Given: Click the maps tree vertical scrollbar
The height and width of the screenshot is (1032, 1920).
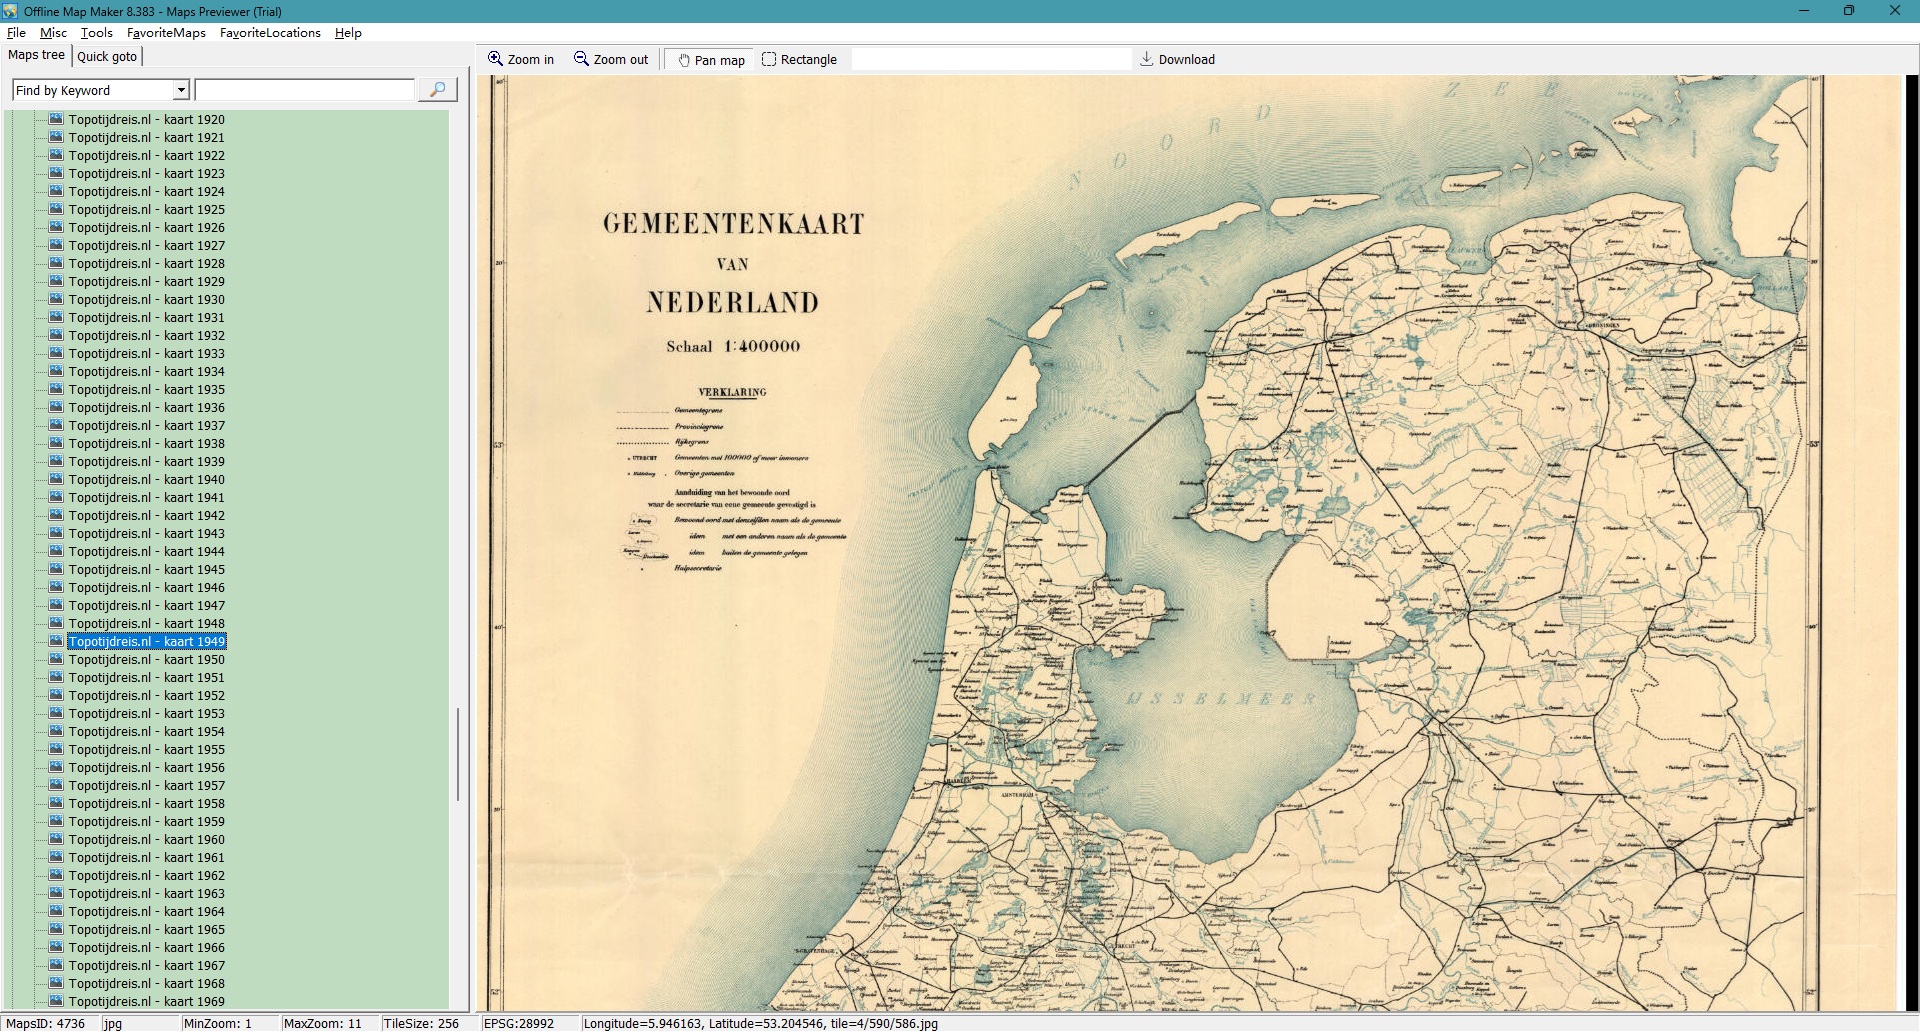Looking at the screenshot, I should (458, 754).
